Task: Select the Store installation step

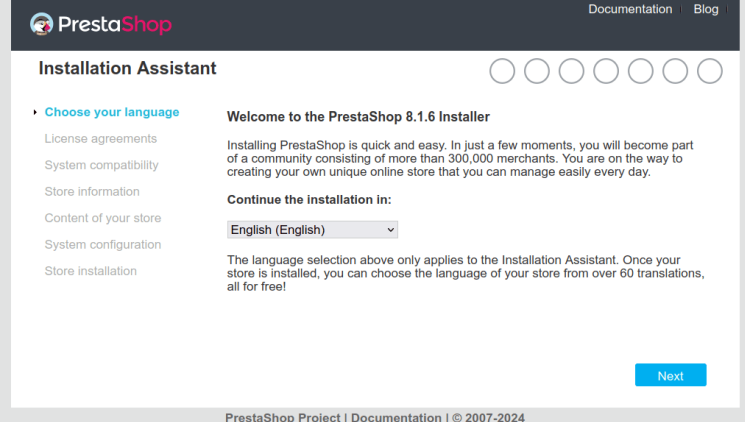Action: (91, 271)
